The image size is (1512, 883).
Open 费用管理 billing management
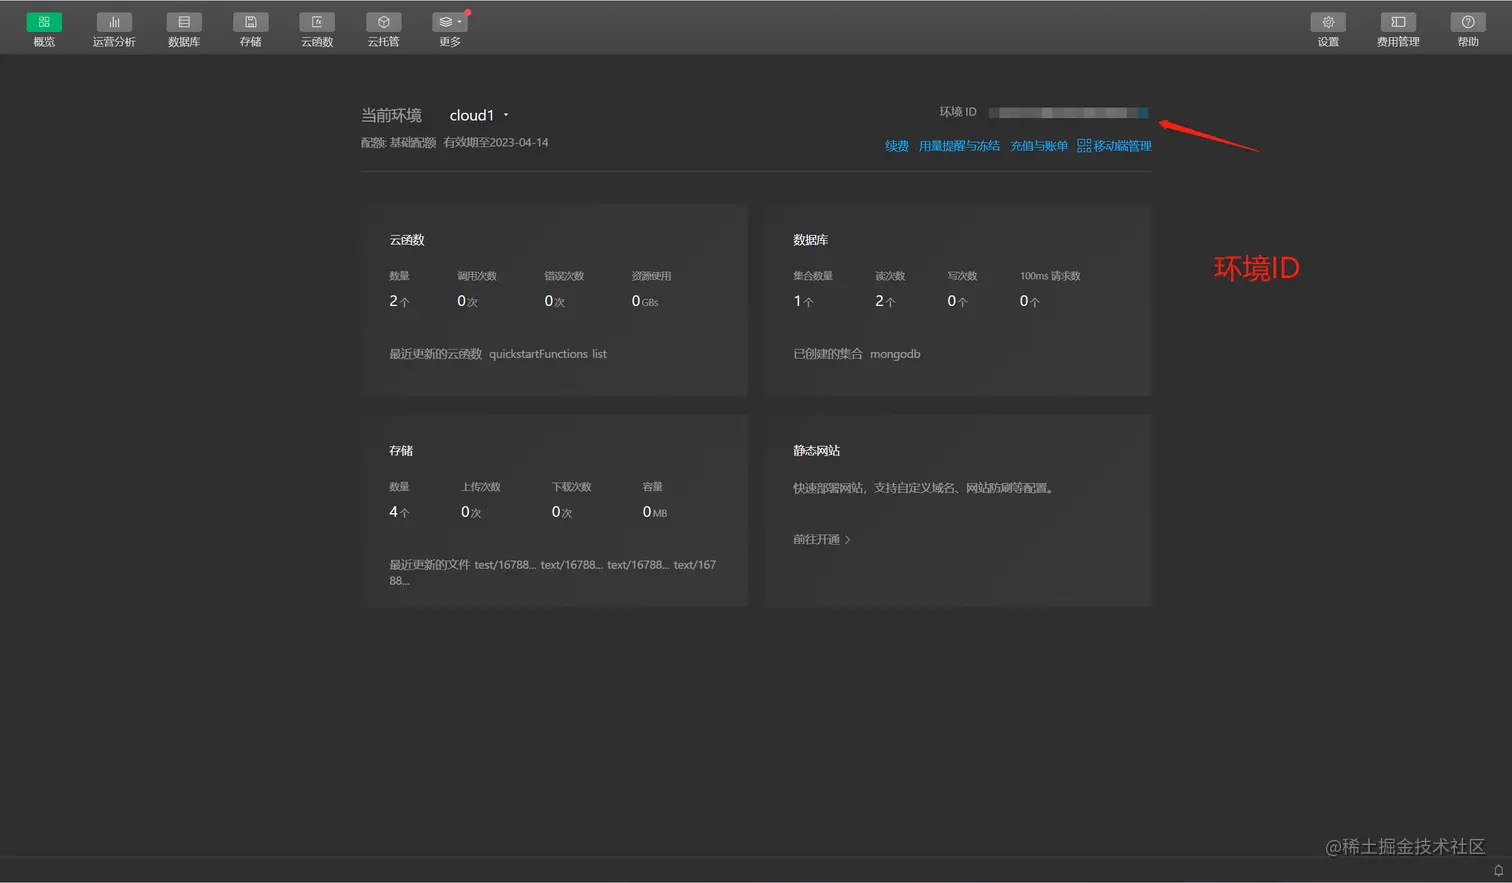(1398, 29)
